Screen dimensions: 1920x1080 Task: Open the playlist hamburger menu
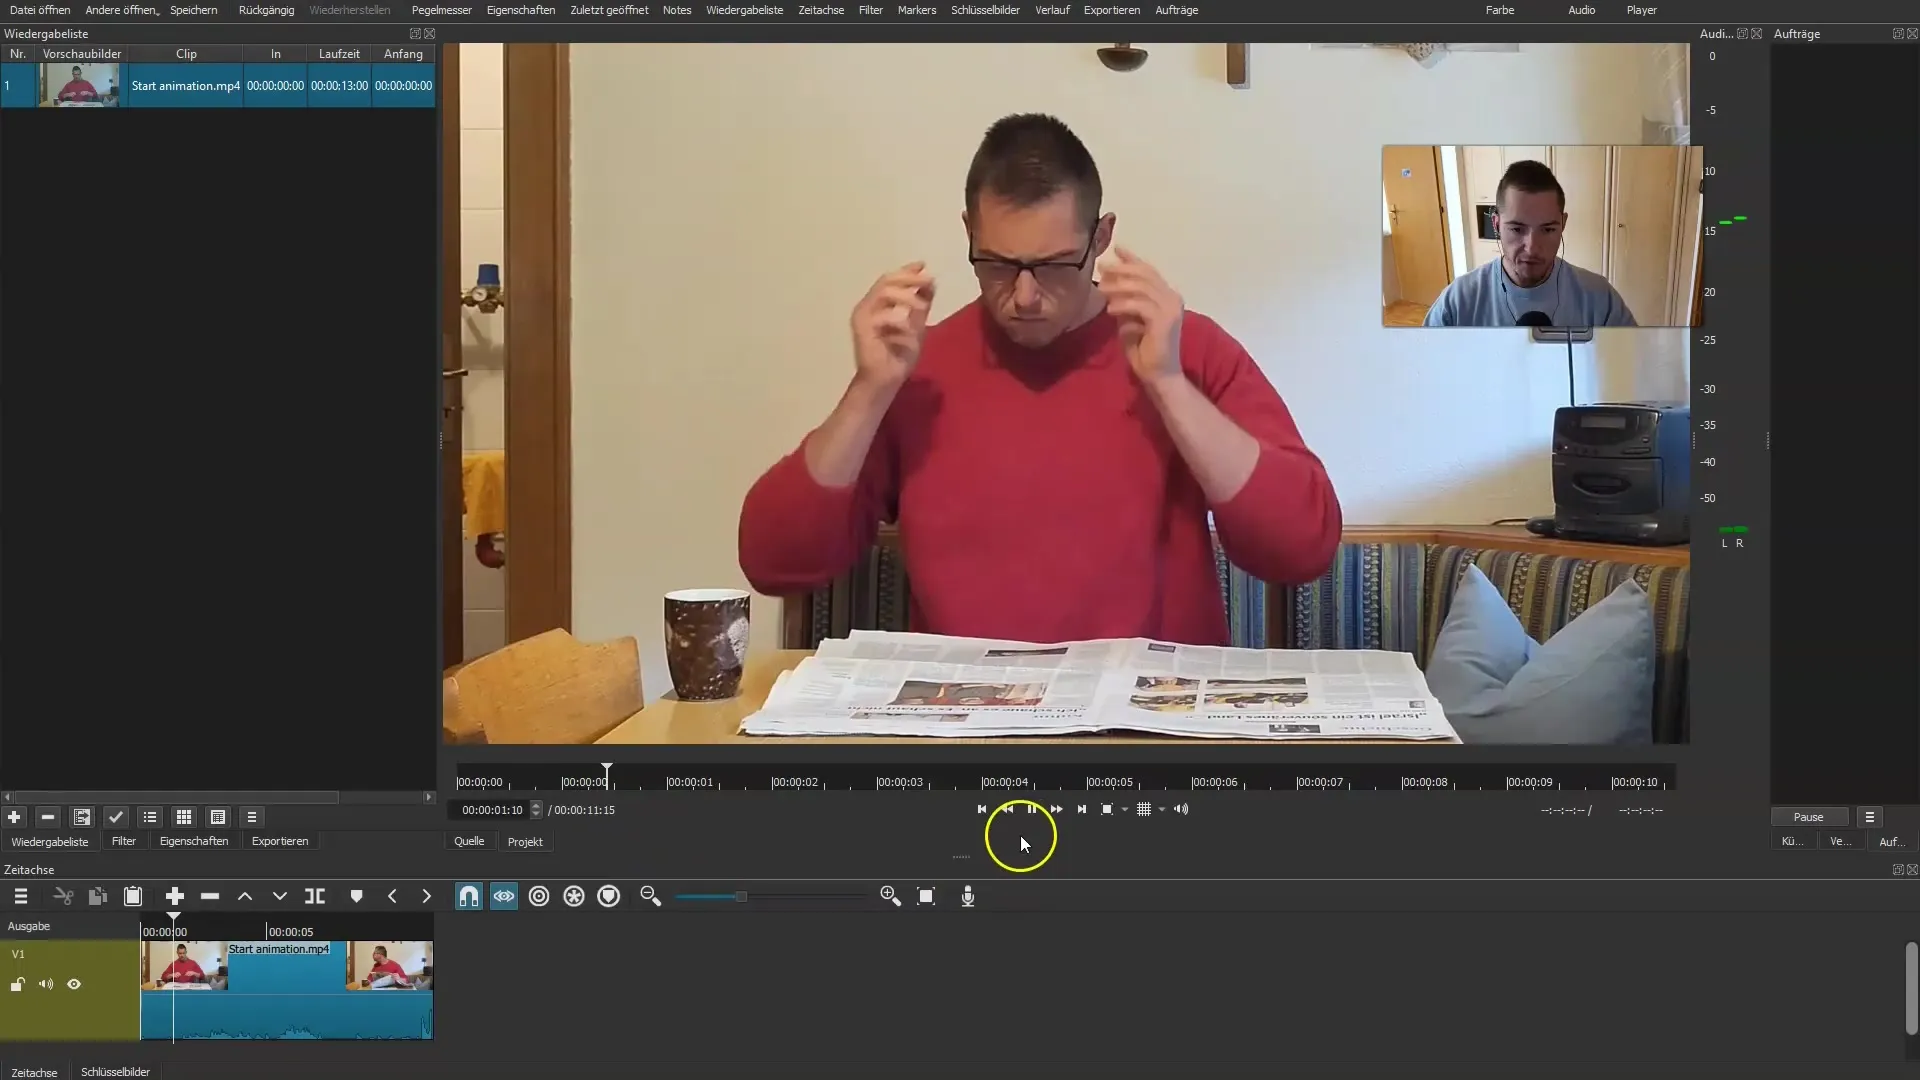(x=252, y=817)
